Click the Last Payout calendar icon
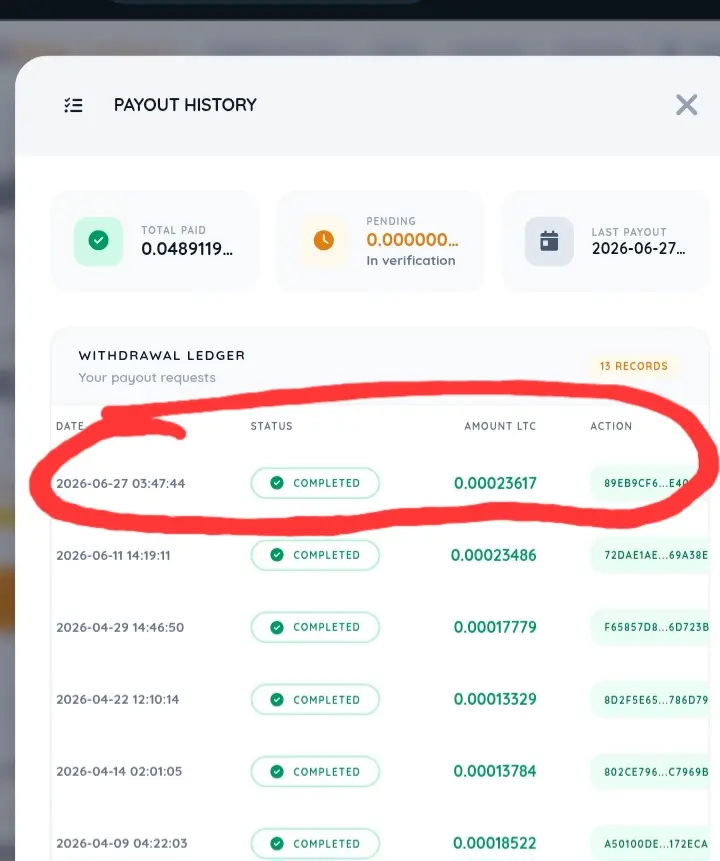This screenshot has height=861, width=720. point(549,241)
